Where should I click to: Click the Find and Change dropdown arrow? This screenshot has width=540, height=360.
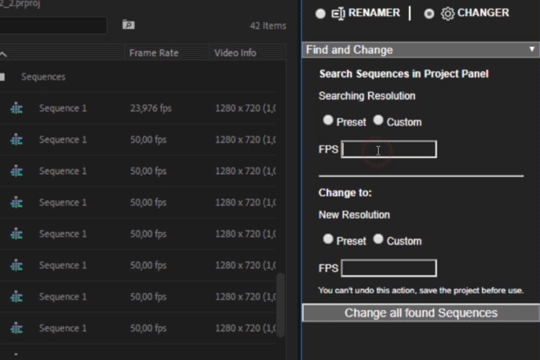pos(532,49)
